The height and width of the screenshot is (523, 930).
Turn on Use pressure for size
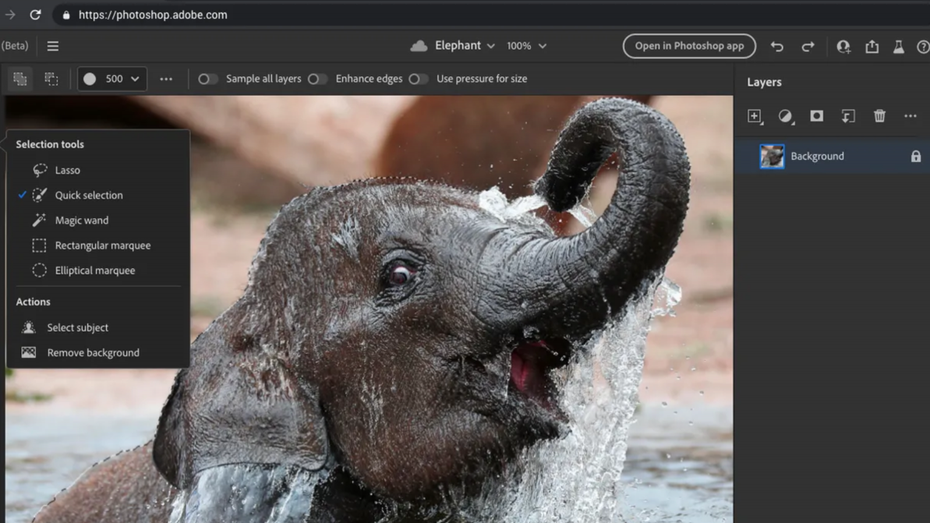(418, 79)
